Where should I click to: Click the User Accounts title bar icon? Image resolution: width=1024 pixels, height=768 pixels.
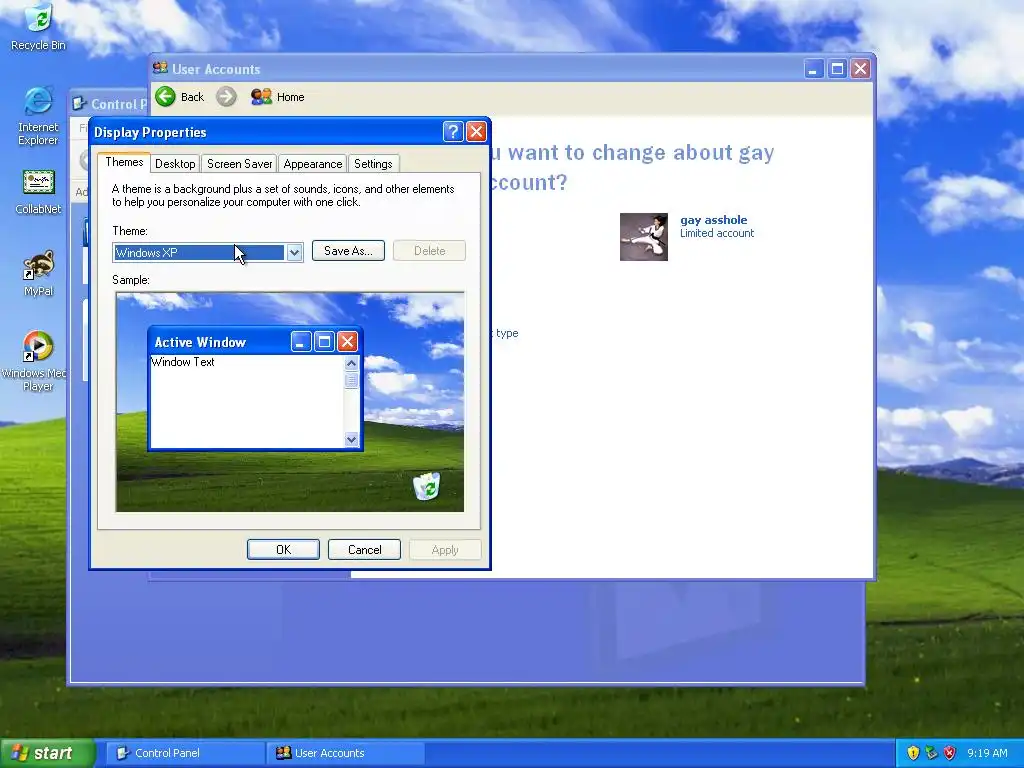160,68
